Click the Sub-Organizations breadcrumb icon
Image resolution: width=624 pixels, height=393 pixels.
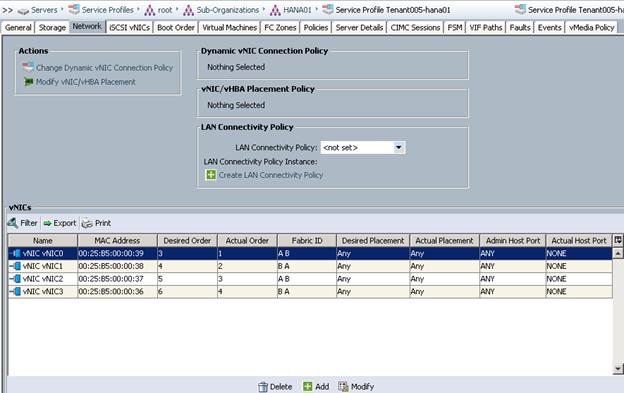click(x=188, y=10)
